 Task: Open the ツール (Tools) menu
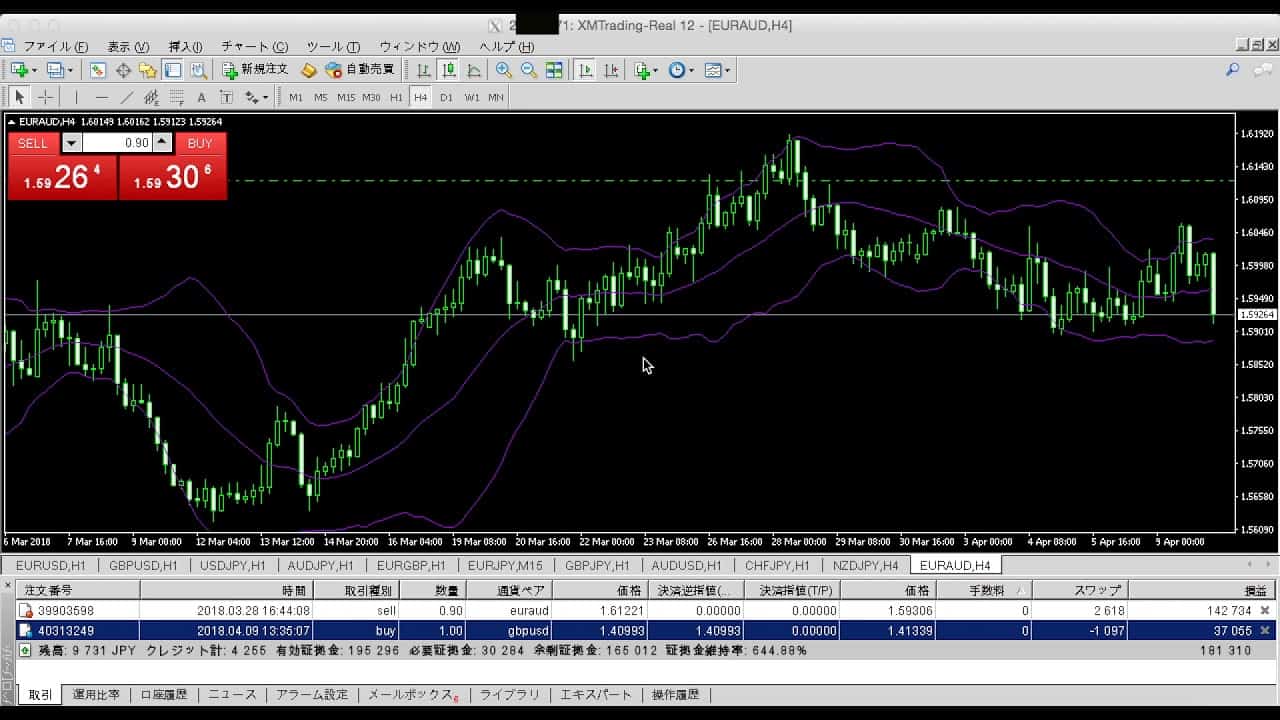[333, 47]
